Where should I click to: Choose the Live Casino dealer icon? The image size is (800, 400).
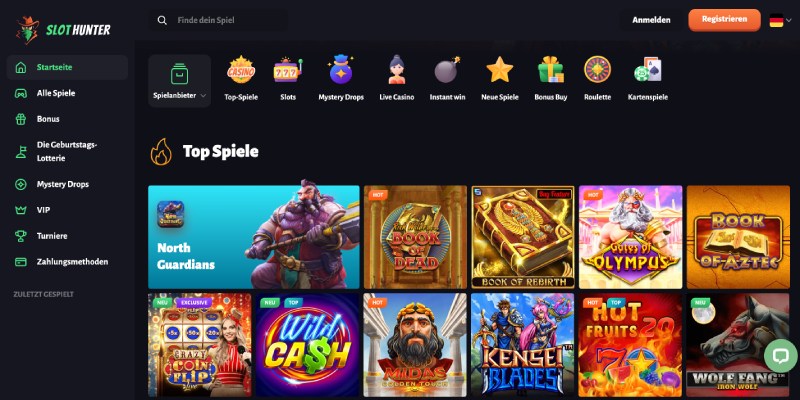[396, 70]
